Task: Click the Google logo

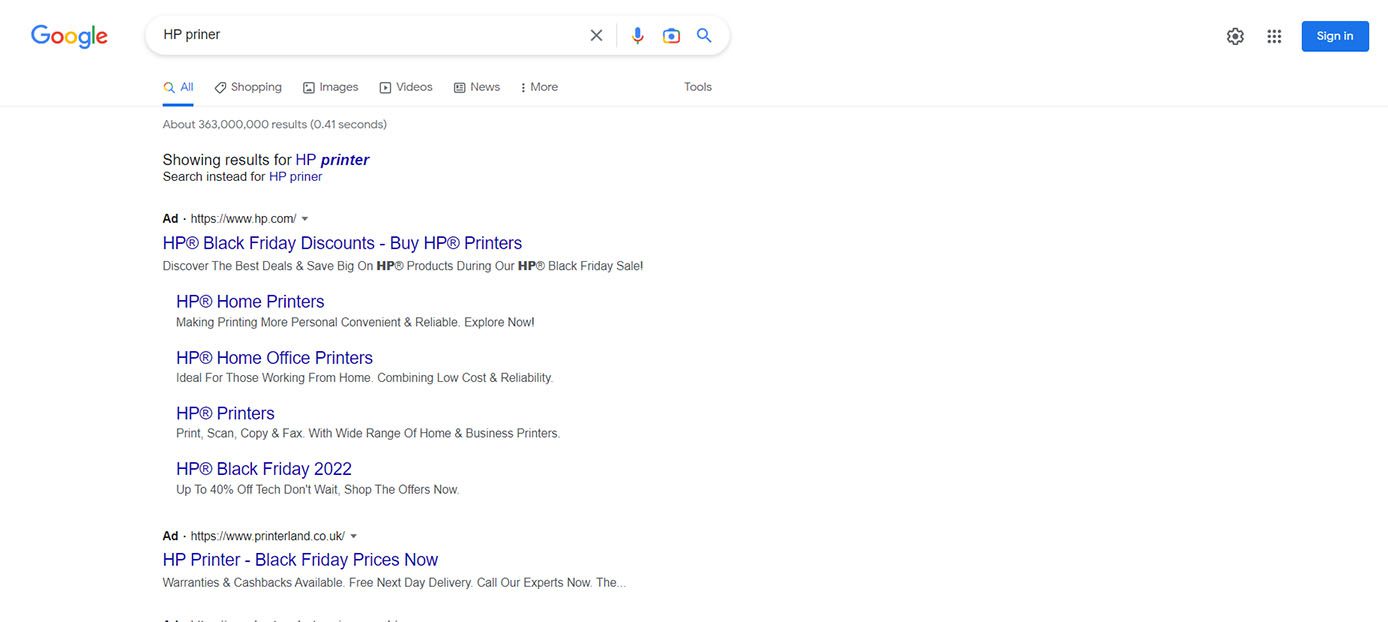Action: 69,36
